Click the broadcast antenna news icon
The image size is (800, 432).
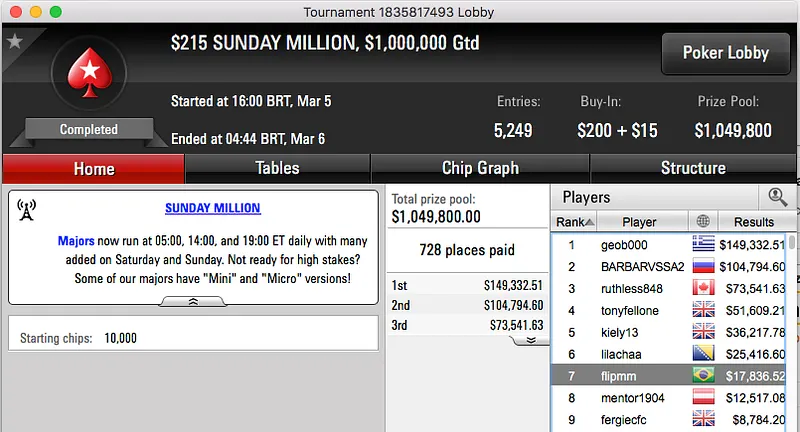click(27, 210)
